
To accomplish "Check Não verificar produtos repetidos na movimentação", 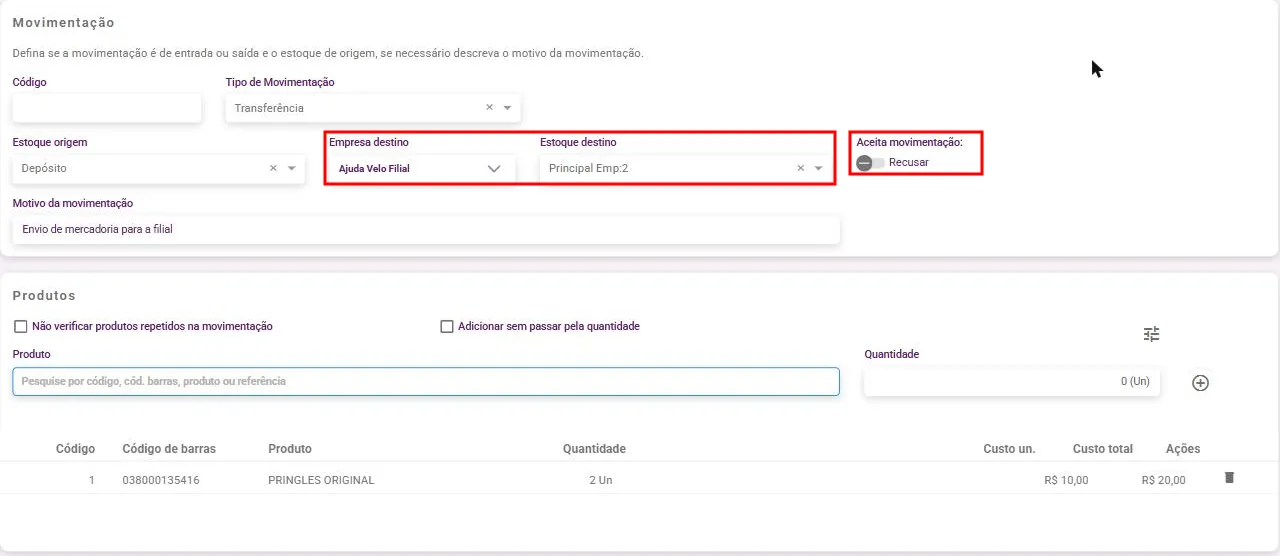I will coord(20,326).
